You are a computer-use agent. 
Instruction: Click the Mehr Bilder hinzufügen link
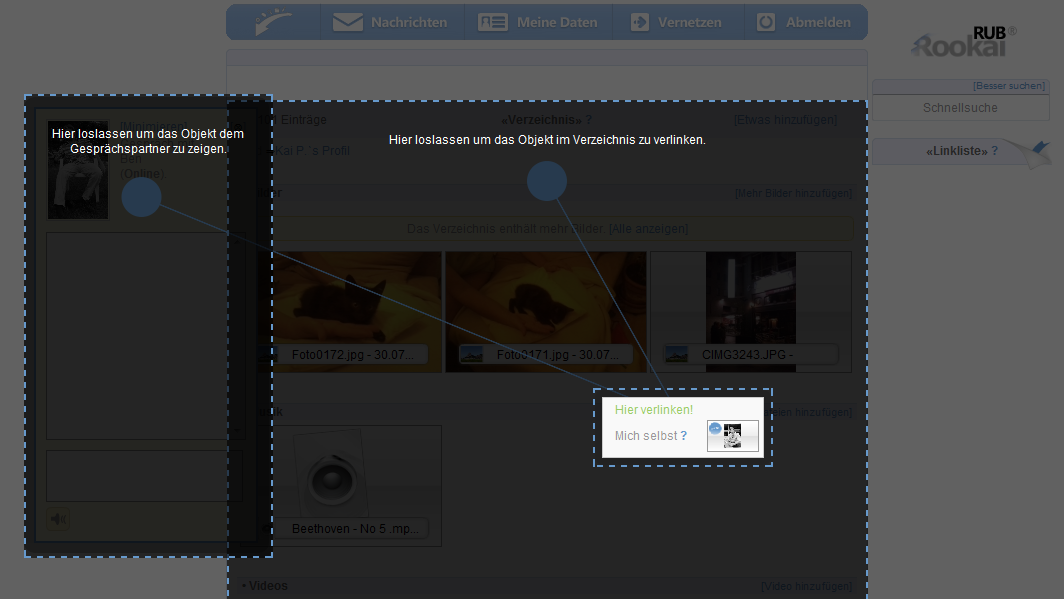pos(793,193)
